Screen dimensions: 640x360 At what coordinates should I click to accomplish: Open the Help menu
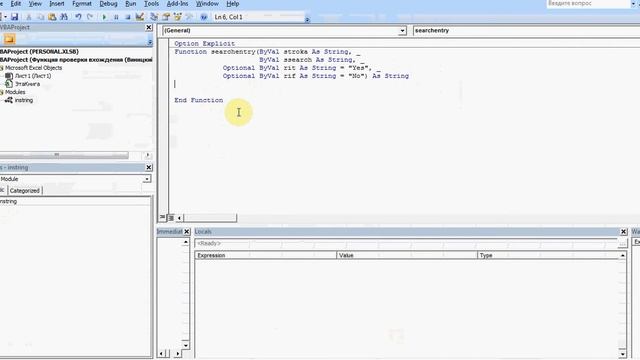coord(233,4)
